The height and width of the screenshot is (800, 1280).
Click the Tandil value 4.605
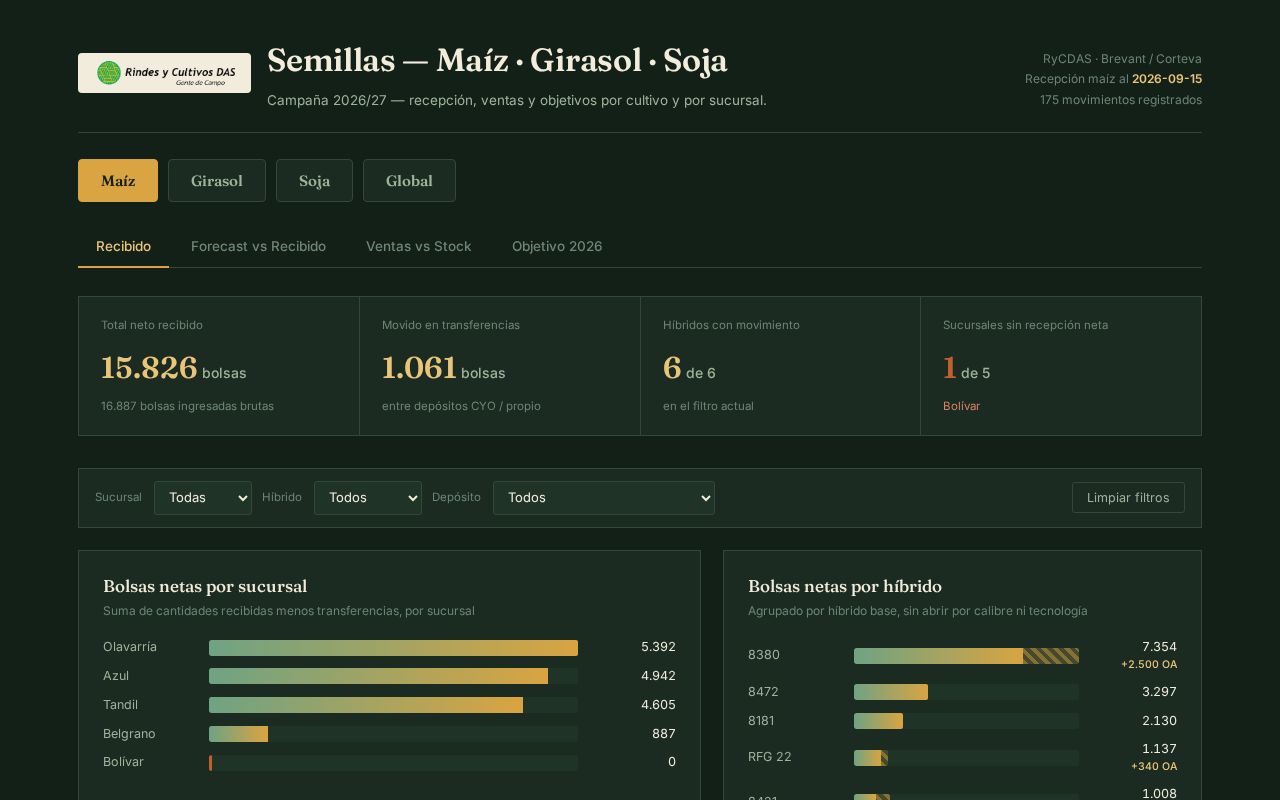tap(658, 705)
